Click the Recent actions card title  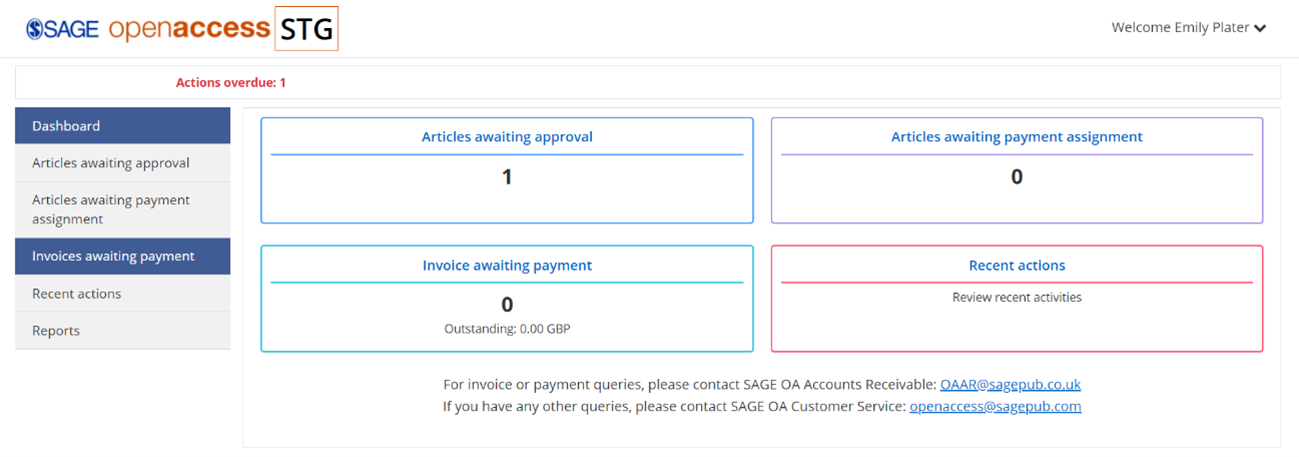[x=1017, y=266]
